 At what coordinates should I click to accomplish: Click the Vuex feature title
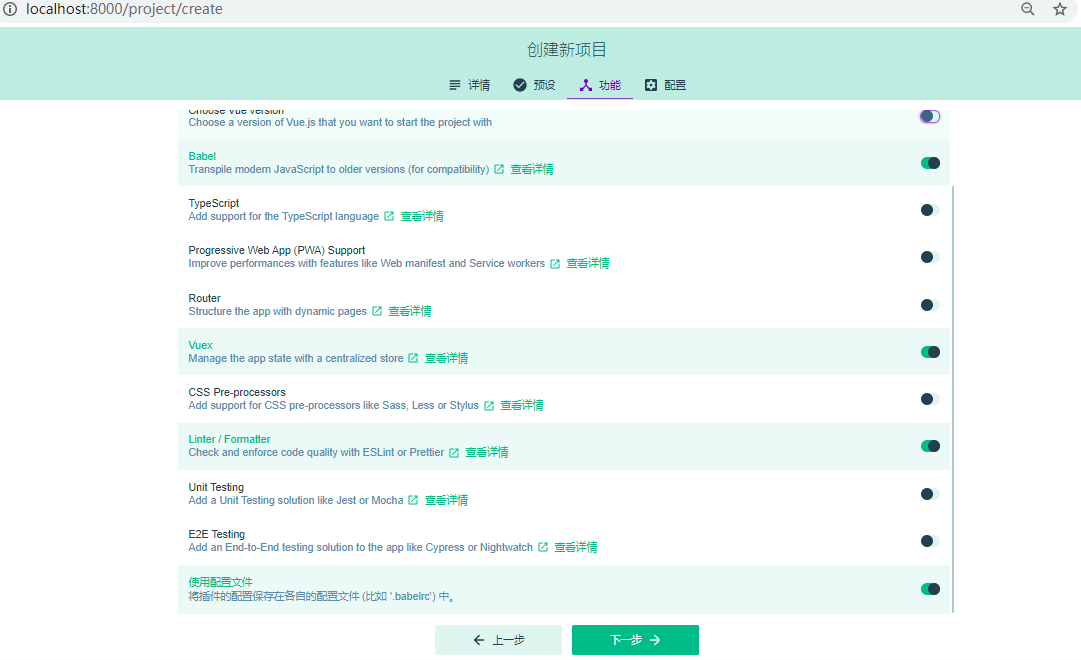pos(201,346)
